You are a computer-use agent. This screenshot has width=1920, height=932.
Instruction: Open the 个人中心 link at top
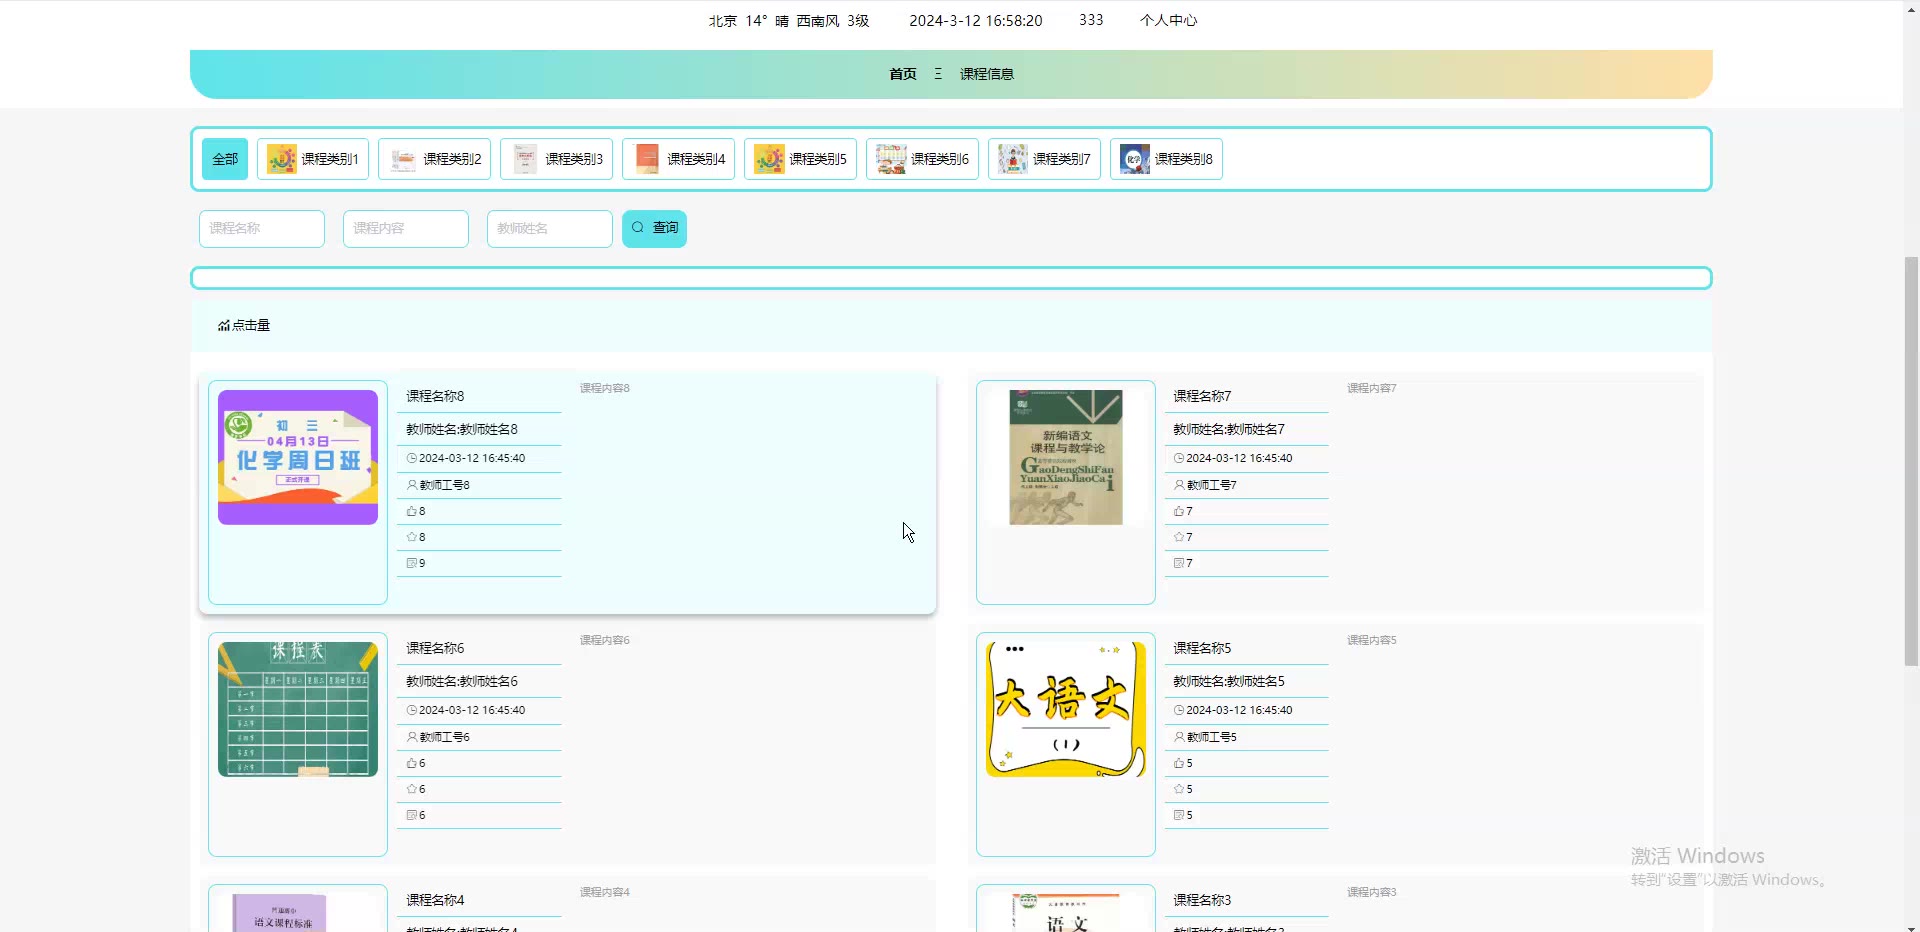coord(1168,20)
